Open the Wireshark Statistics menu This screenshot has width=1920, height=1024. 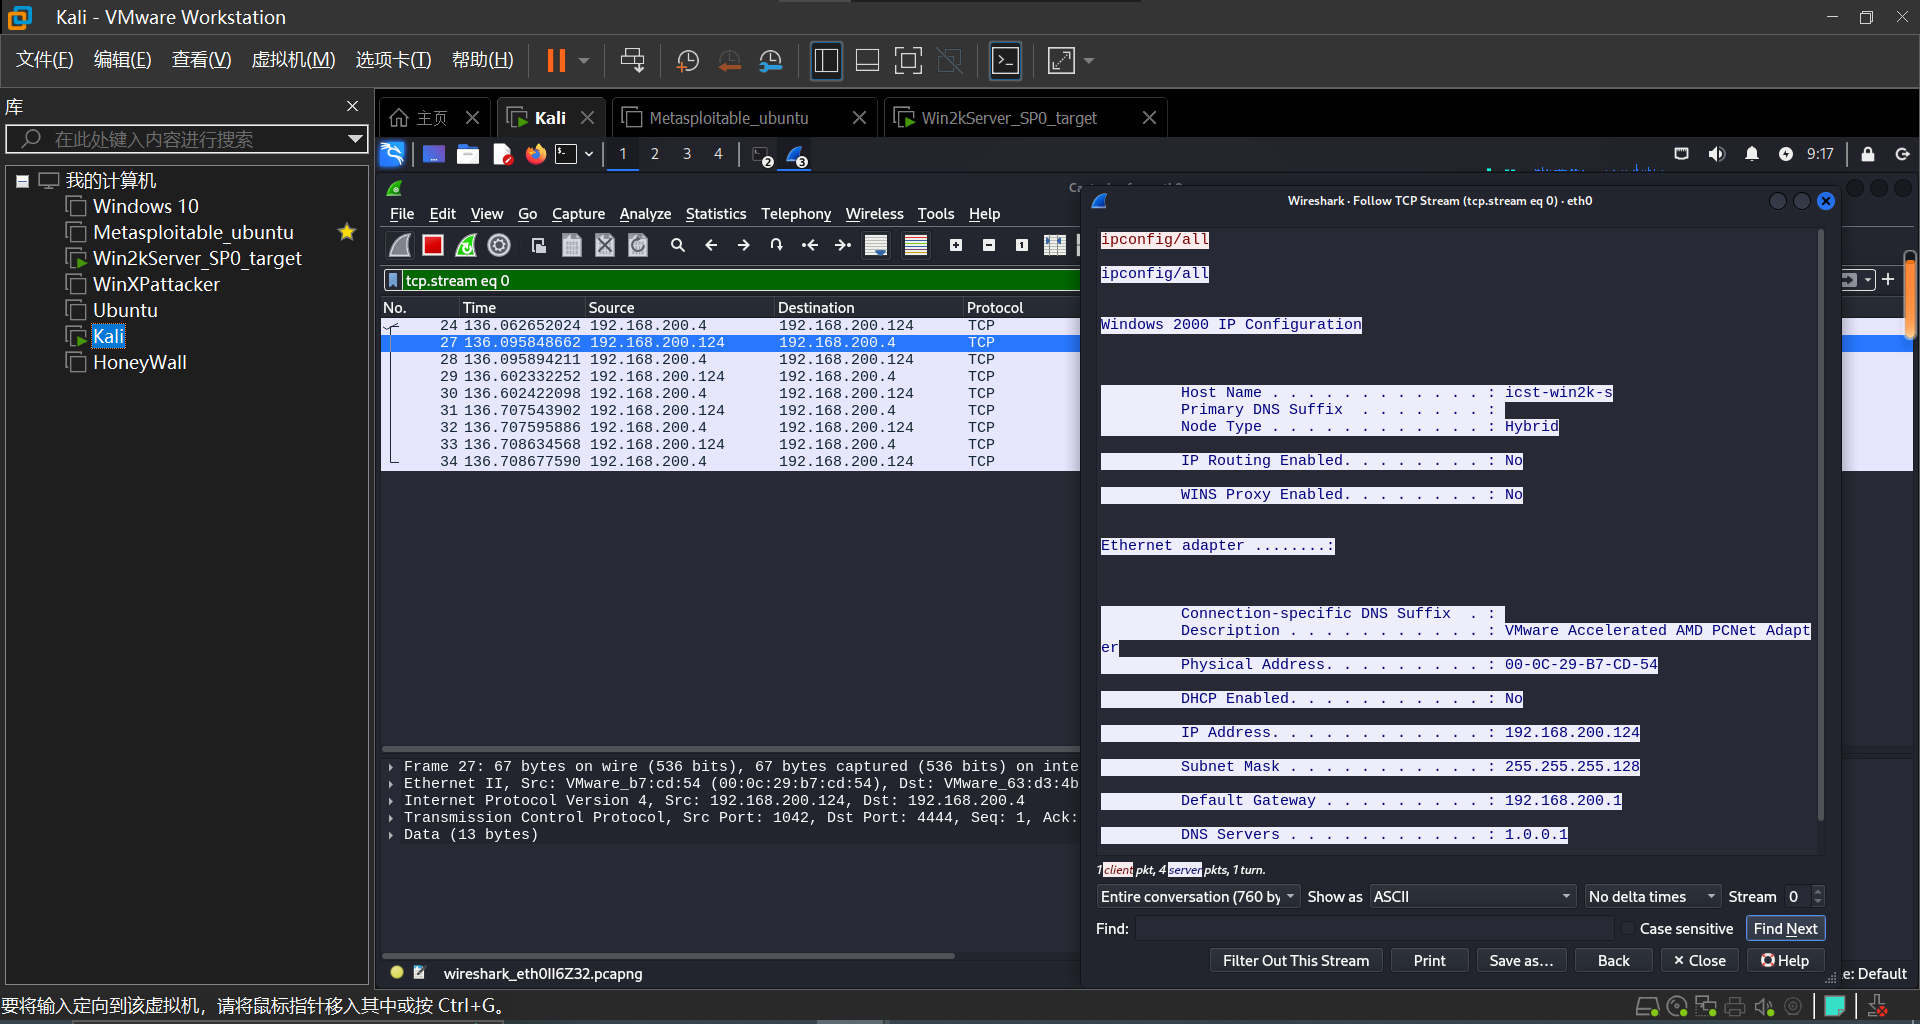pos(716,214)
